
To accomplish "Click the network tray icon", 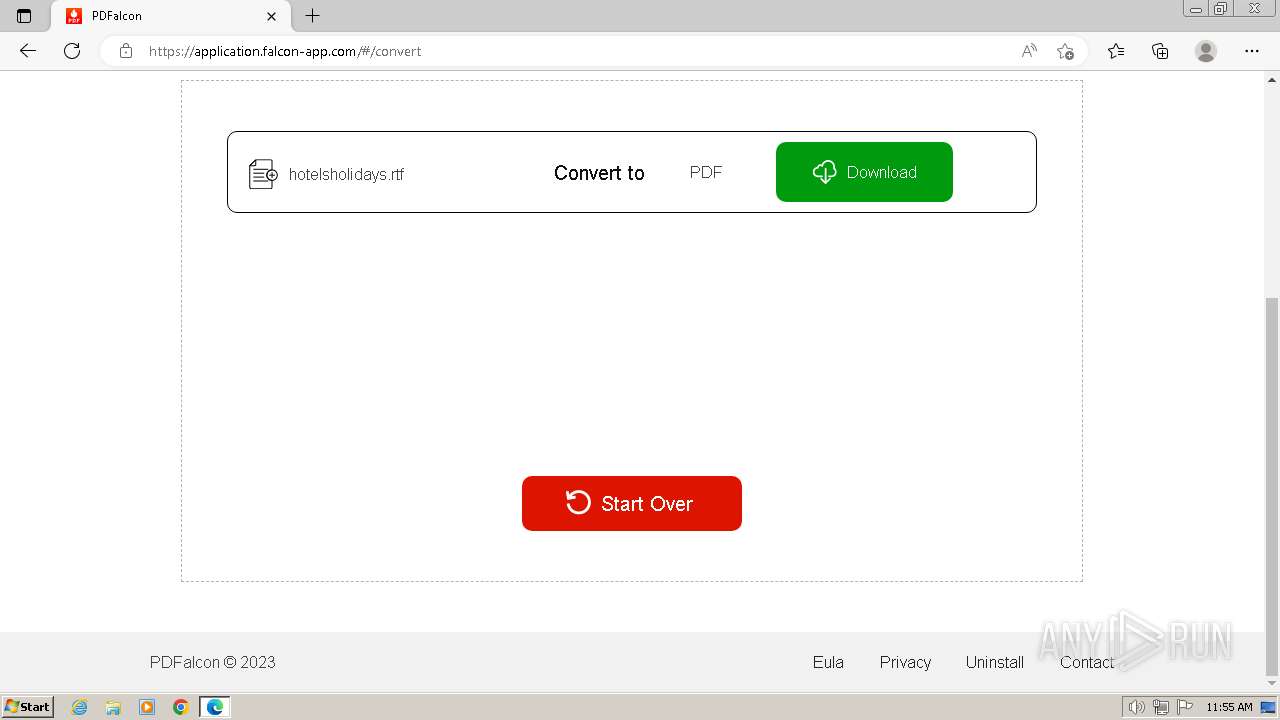I will (x=1161, y=707).
